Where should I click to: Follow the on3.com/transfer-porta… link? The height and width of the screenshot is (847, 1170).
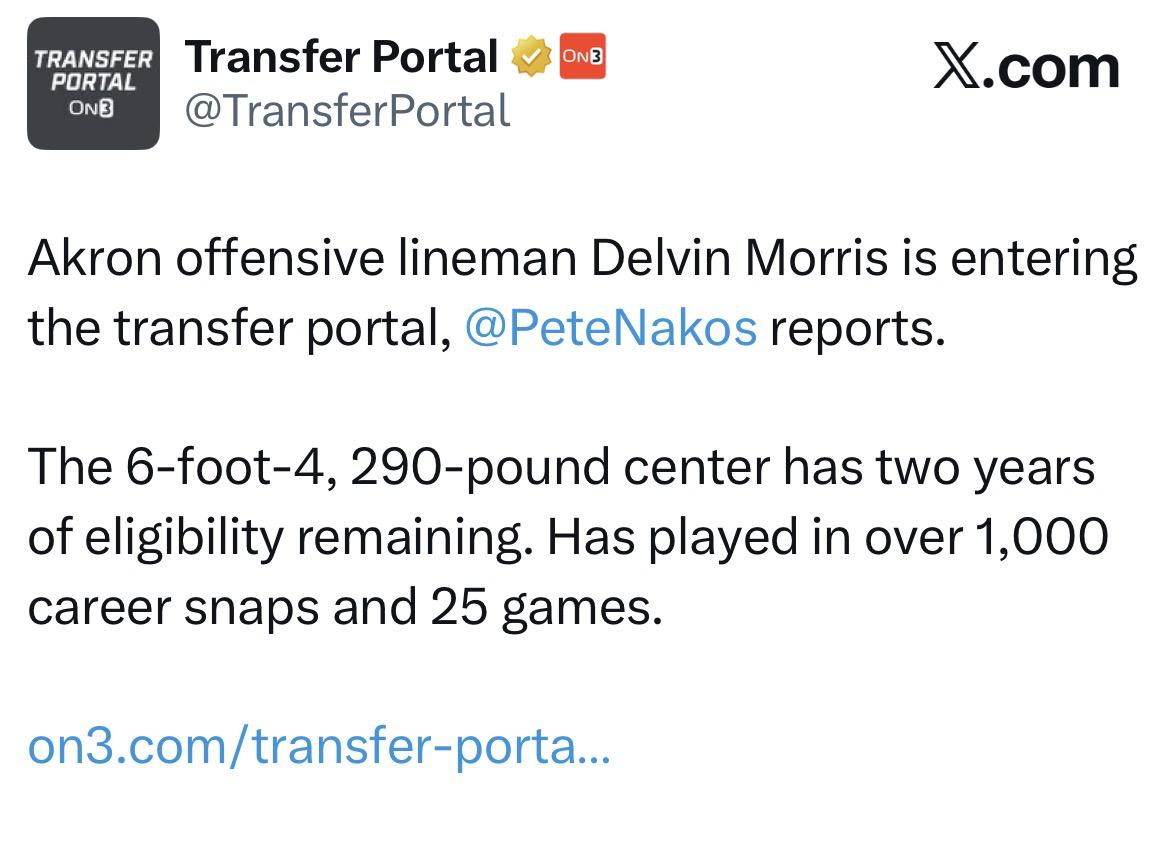318,746
